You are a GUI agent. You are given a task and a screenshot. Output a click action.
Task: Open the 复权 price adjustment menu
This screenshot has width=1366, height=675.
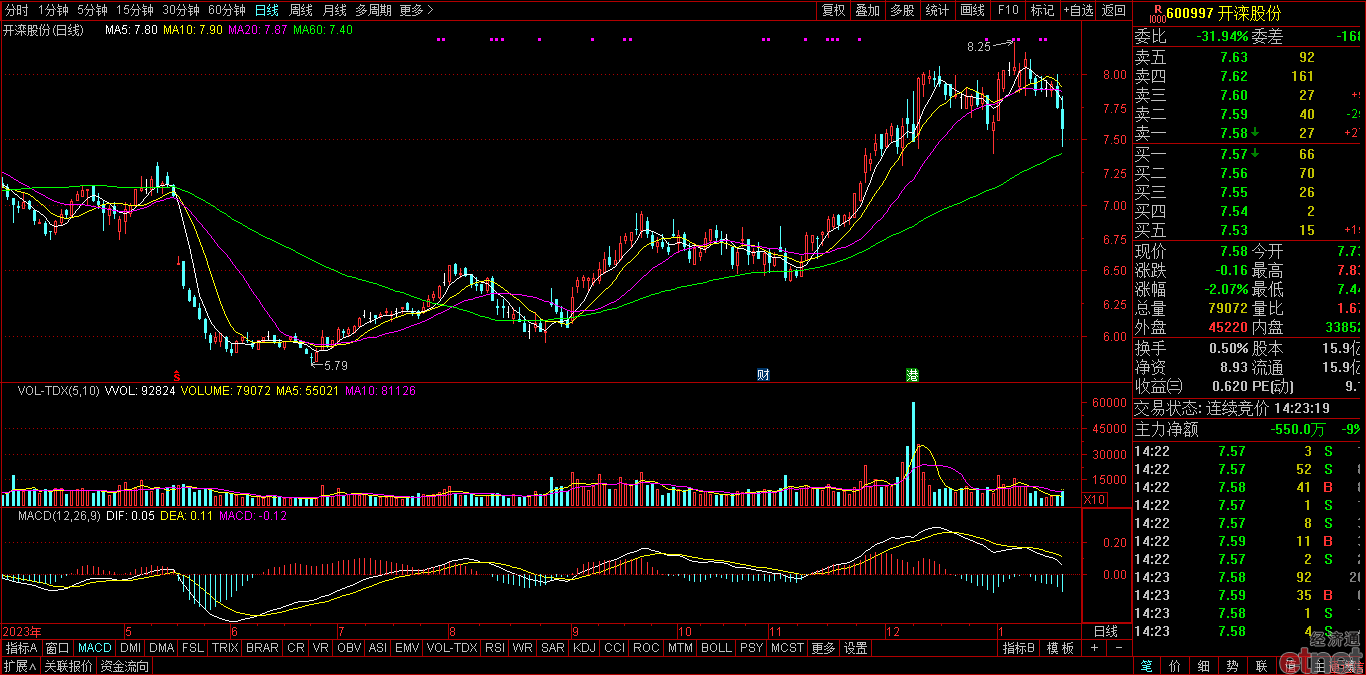click(833, 10)
